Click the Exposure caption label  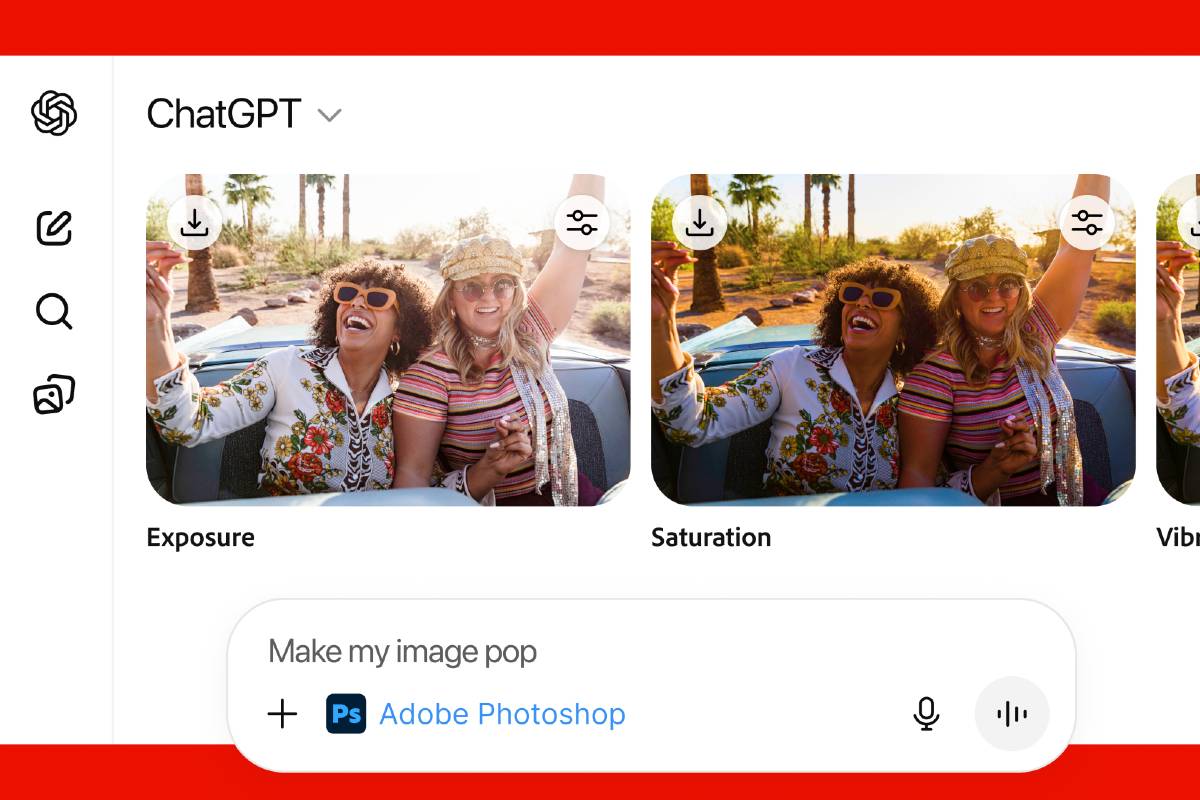pyautogui.click(x=200, y=538)
